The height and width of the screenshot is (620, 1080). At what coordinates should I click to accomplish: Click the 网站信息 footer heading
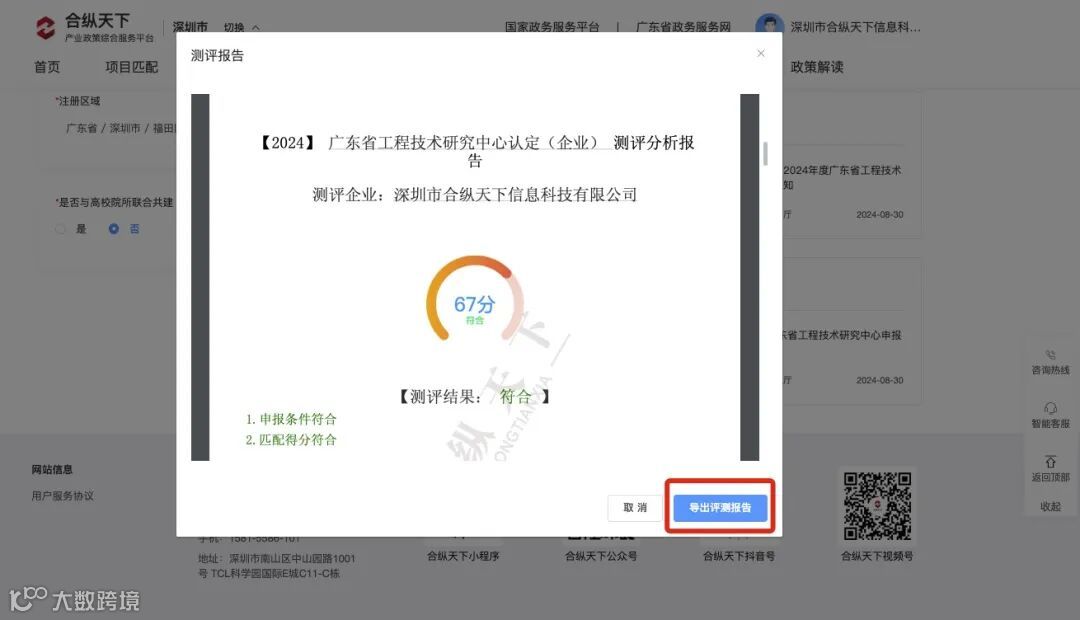coord(52,469)
